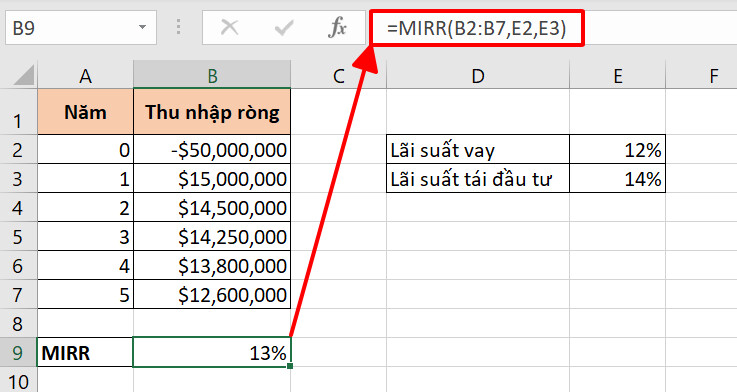Select column E header
737x392 pixels.
tap(618, 75)
